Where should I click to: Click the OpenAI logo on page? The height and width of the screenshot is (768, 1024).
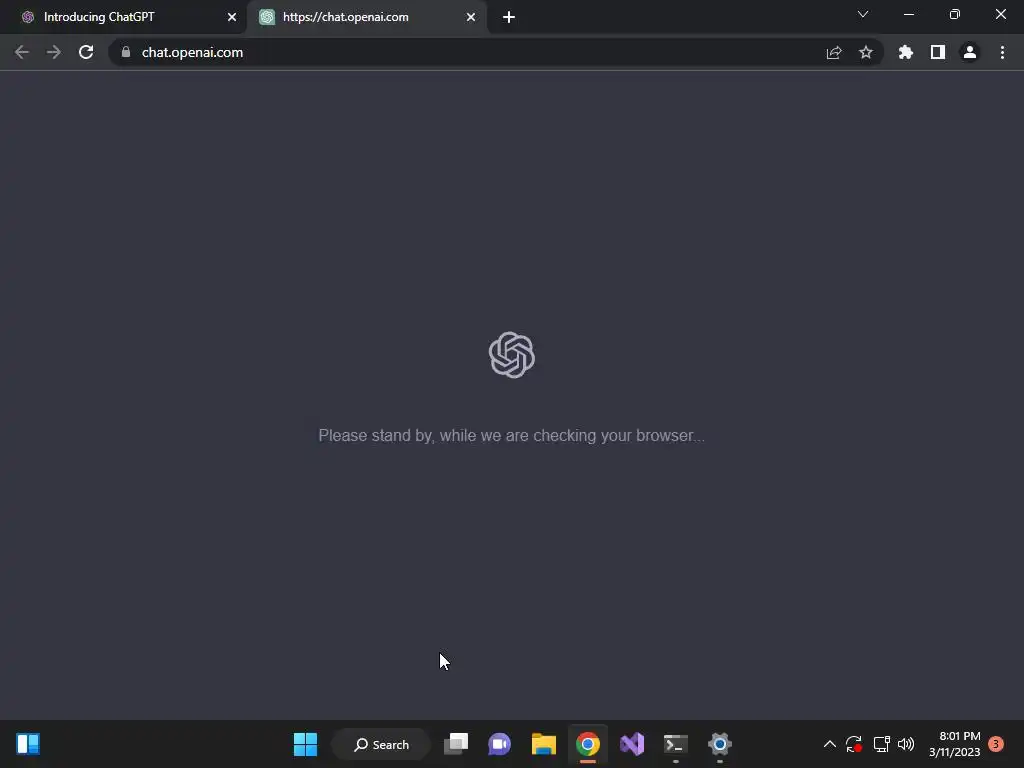click(x=512, y=355)
